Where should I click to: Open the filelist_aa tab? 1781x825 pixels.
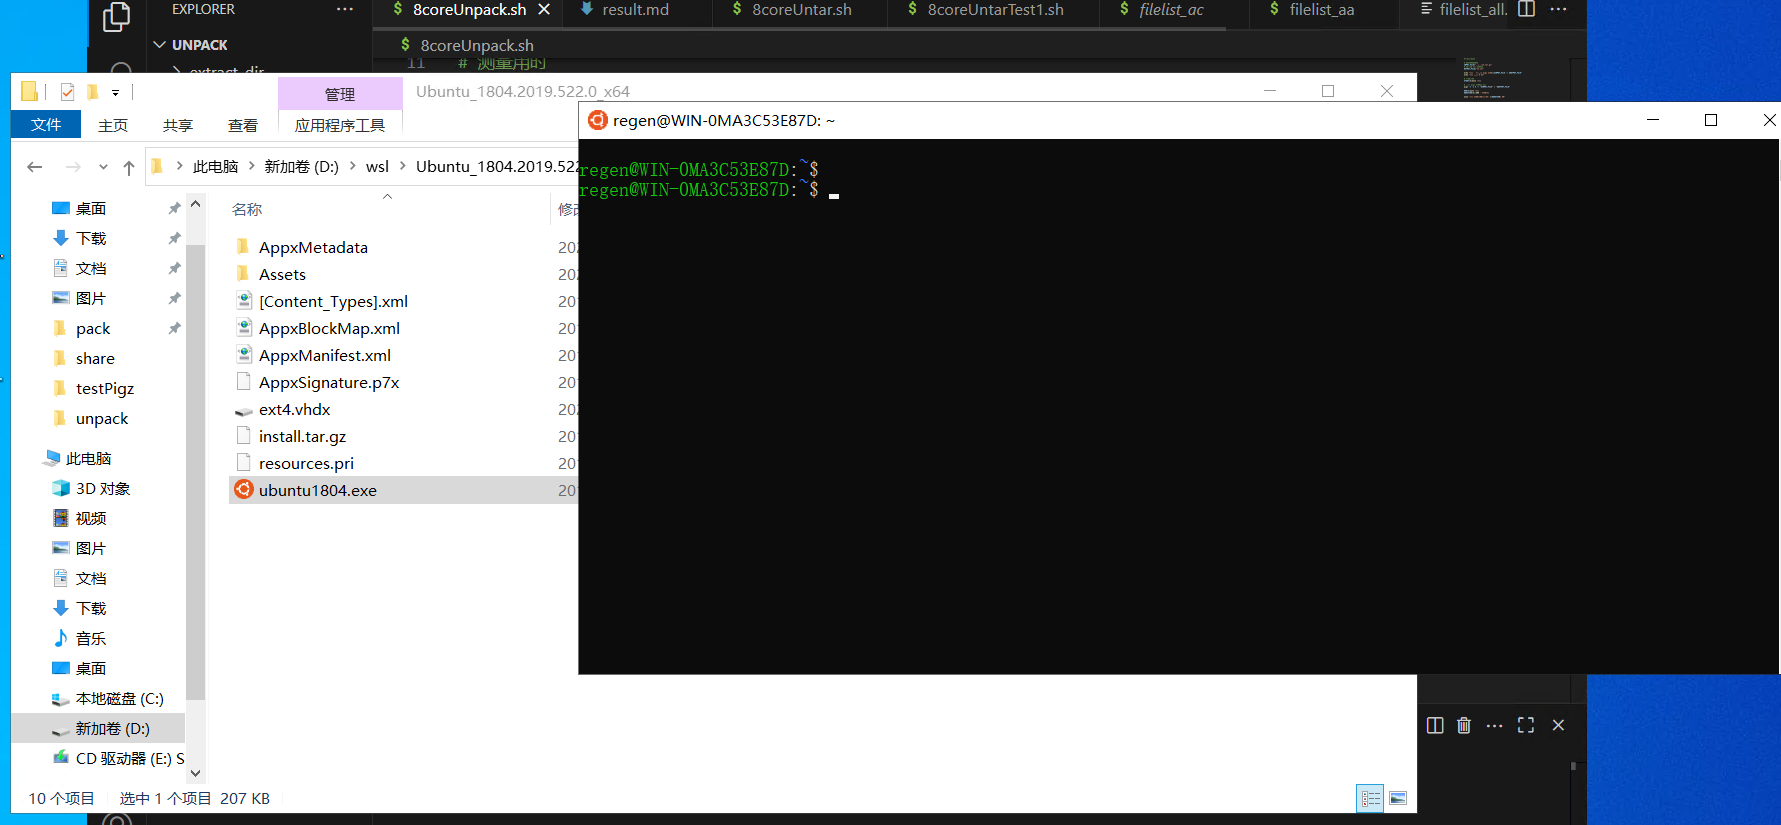(x=1321, y=10)
